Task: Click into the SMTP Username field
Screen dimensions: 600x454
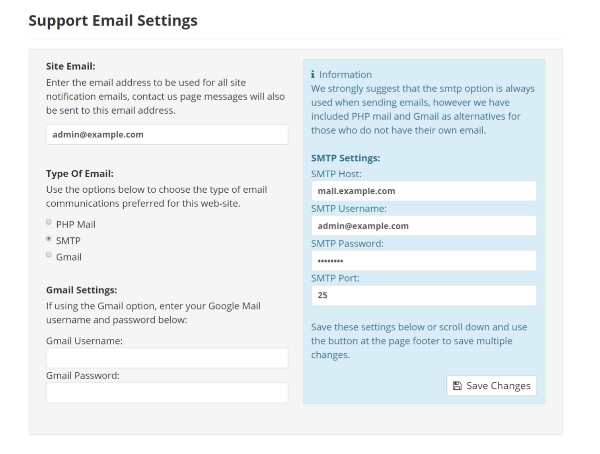Action: [424, 226]
